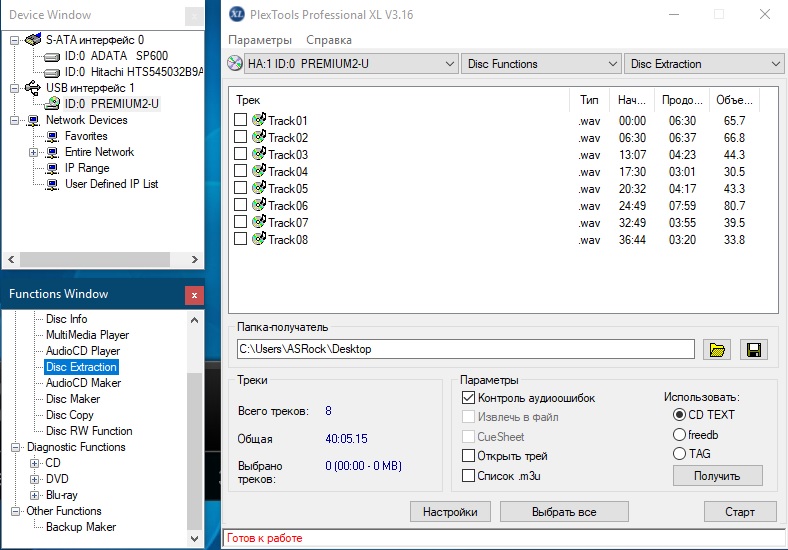Image resolution: width=788 pixels, height=550 pixels.
Task: Click the Старт button
Action: pyautogui.click(x=740, y=512)
